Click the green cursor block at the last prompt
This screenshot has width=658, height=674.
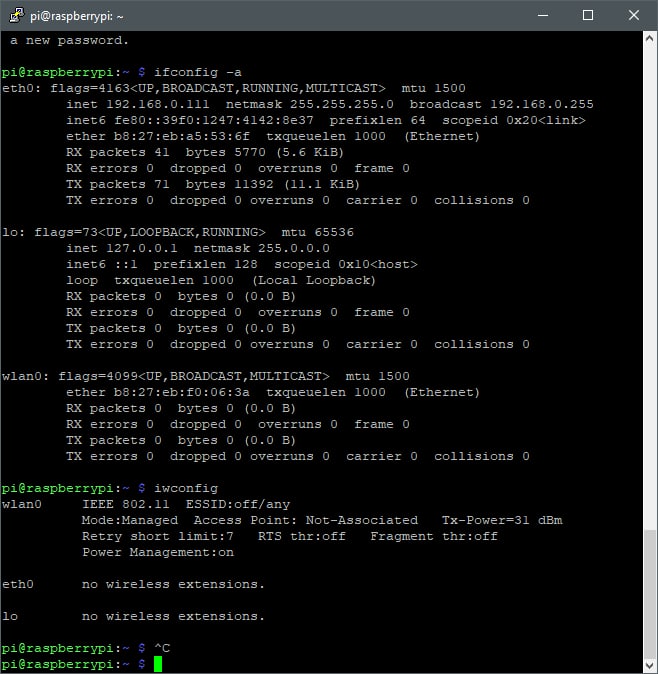coord(158,664)
